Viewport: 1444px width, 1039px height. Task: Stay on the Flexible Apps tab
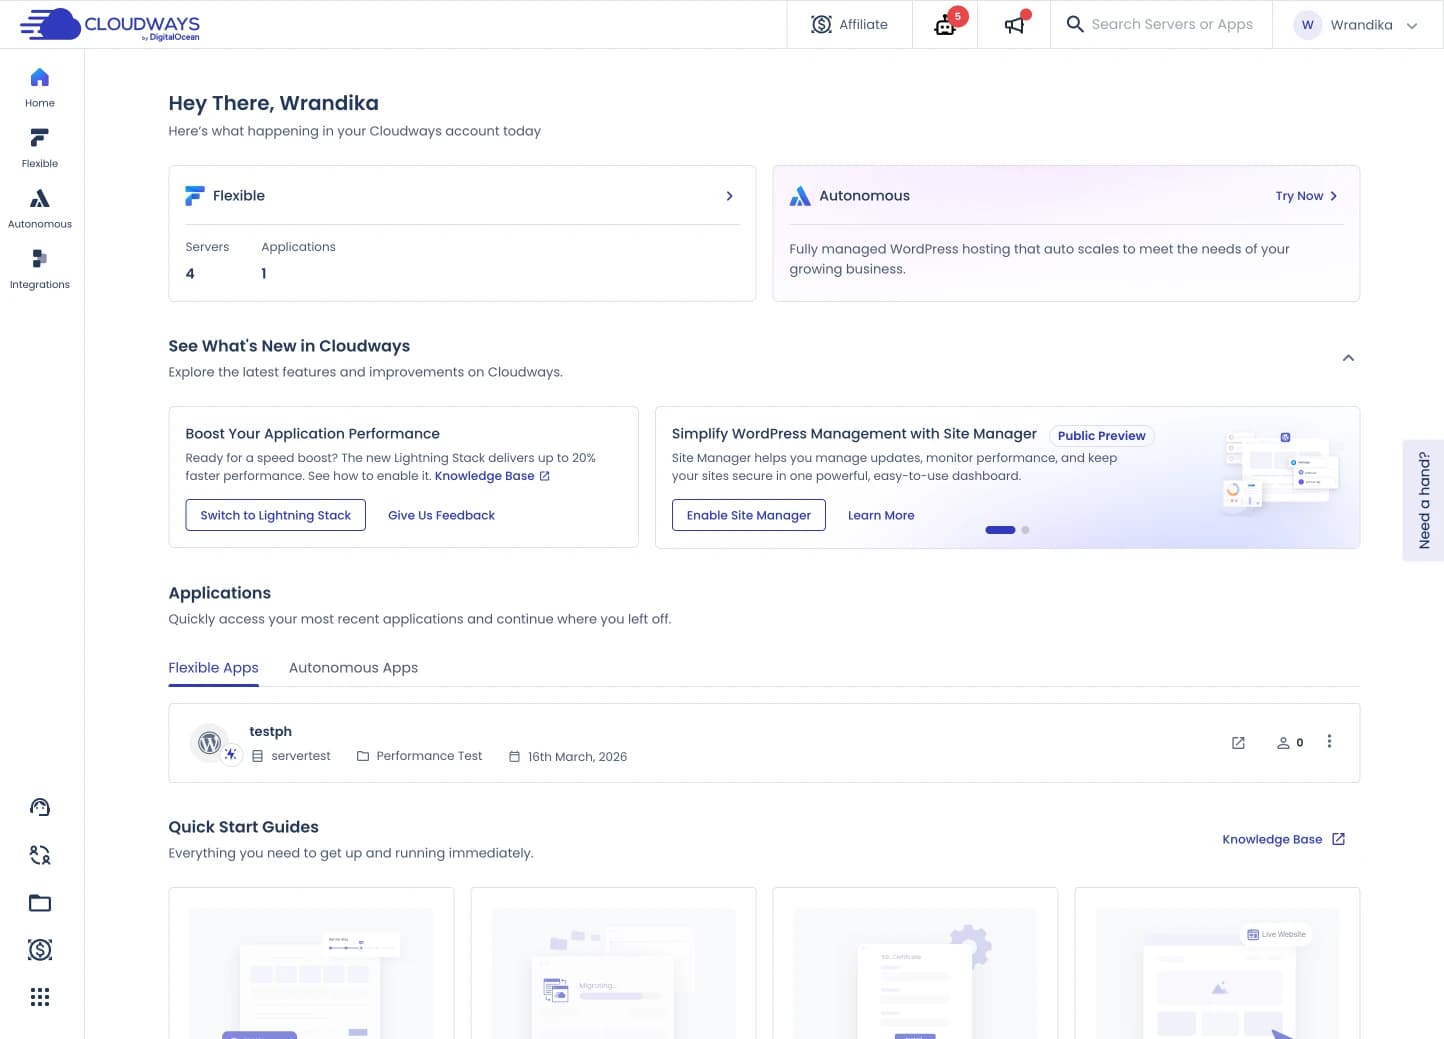(x=213, y=667)
